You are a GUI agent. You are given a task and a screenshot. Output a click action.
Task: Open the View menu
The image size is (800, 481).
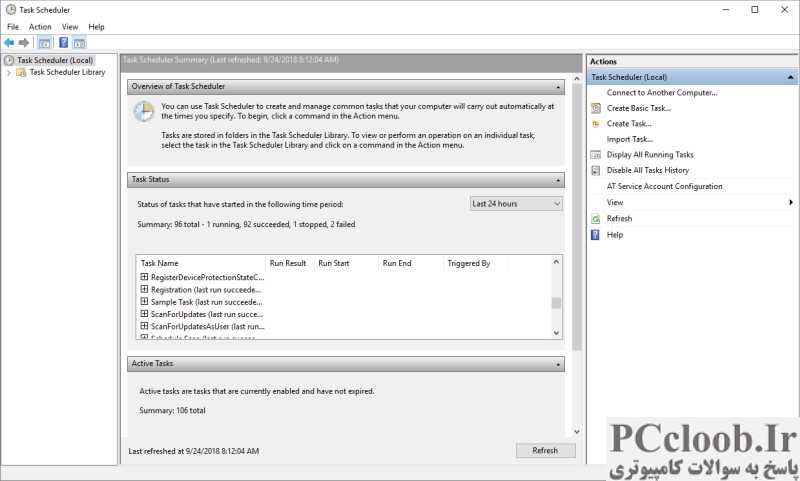70,27
